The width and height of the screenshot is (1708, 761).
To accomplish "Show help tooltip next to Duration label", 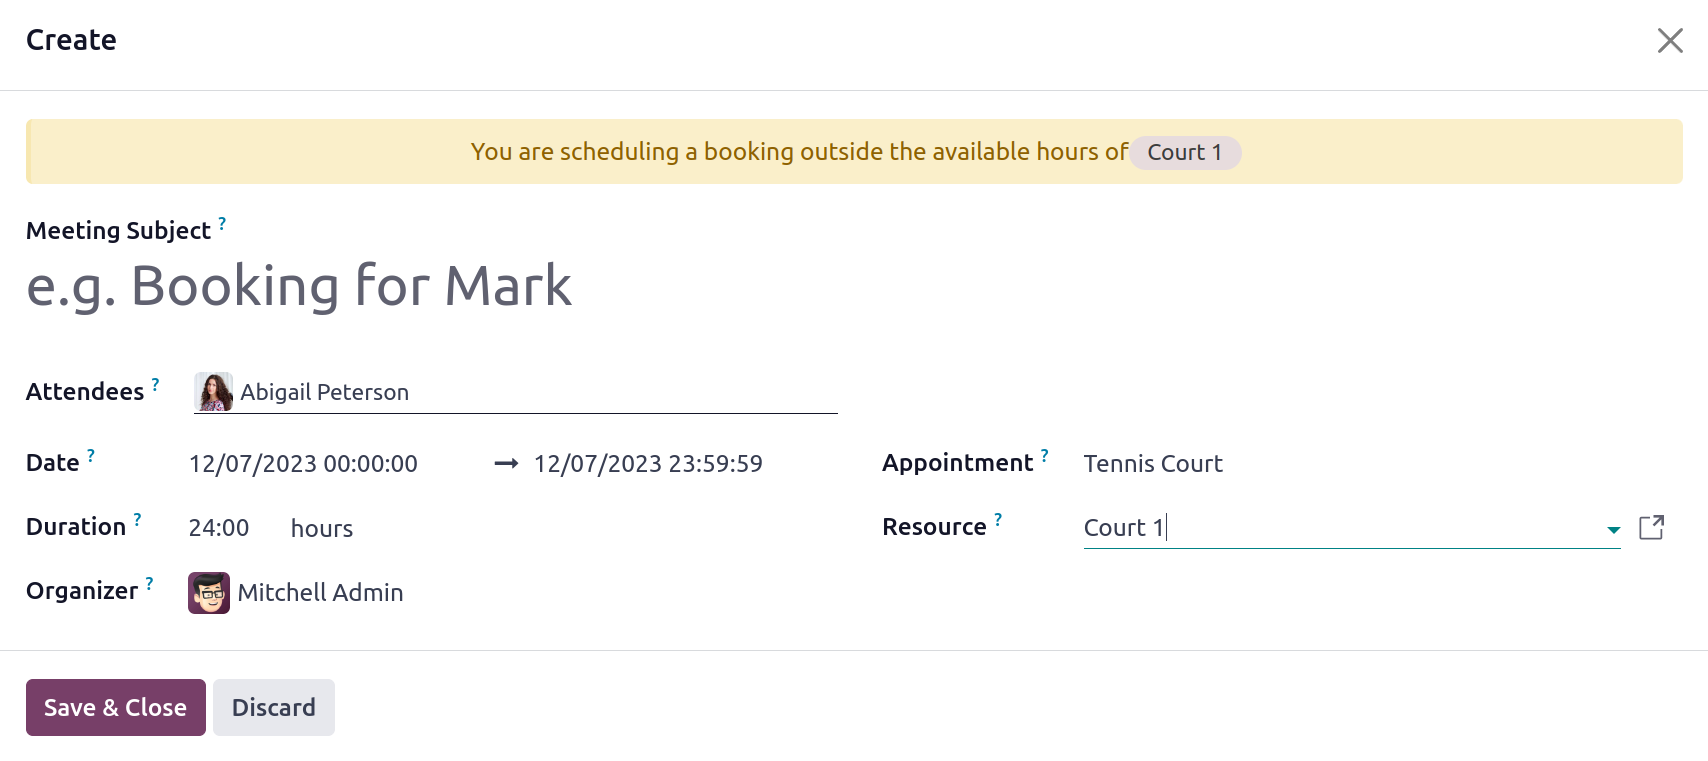I will (137, 520).
